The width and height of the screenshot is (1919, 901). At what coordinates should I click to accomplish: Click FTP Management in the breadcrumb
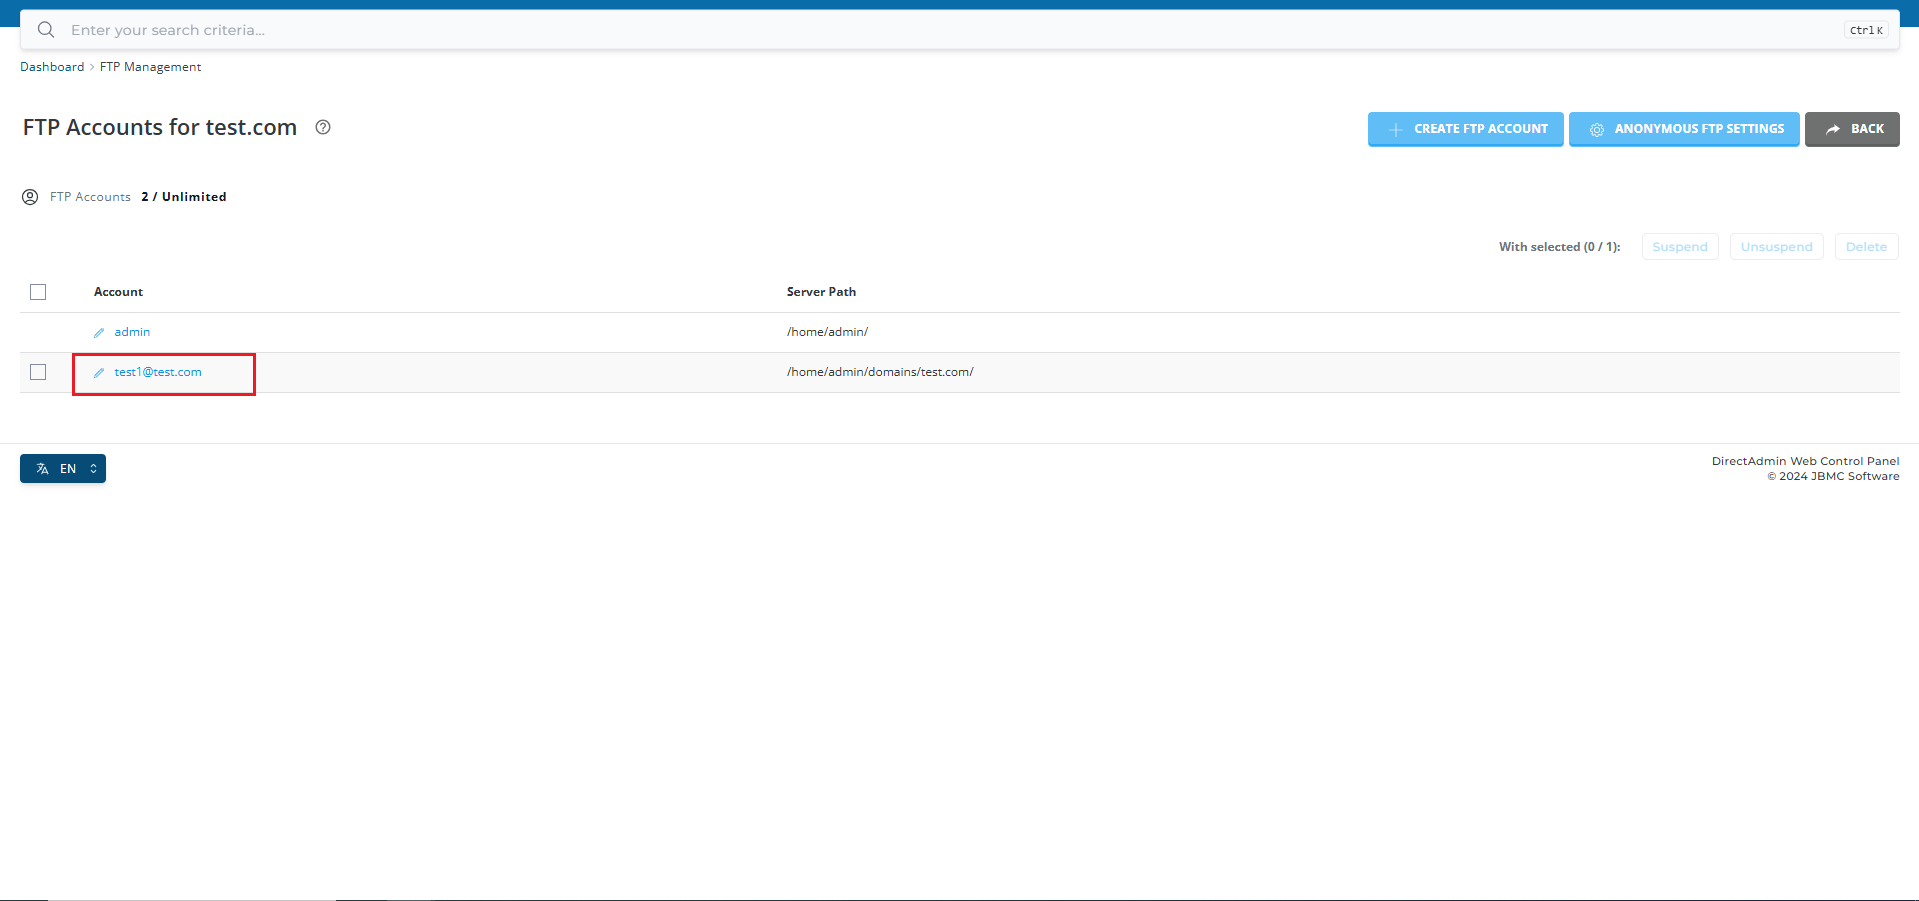pos(150,67)
